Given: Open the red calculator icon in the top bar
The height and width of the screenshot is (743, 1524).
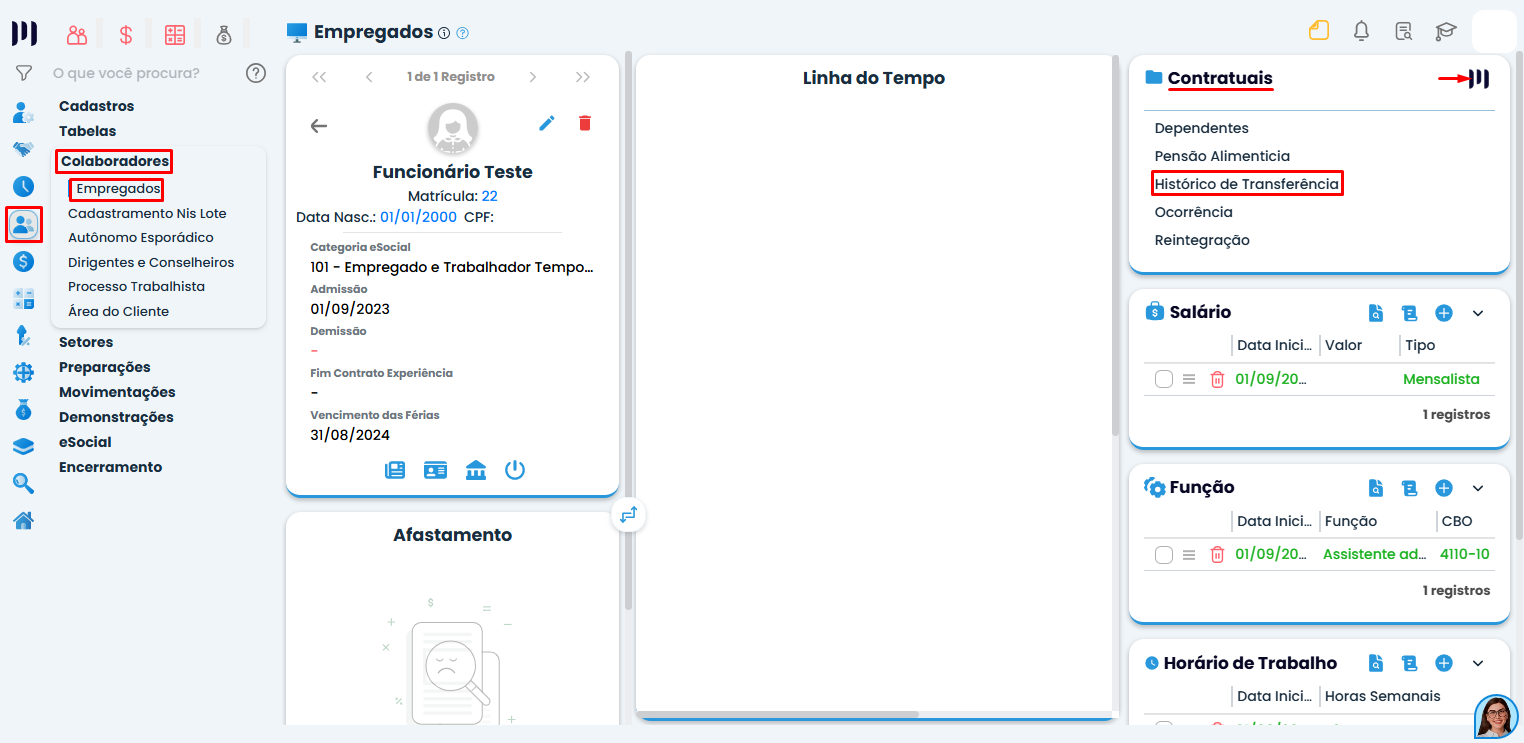Looking at the screenshot, I should pos(175,35).
